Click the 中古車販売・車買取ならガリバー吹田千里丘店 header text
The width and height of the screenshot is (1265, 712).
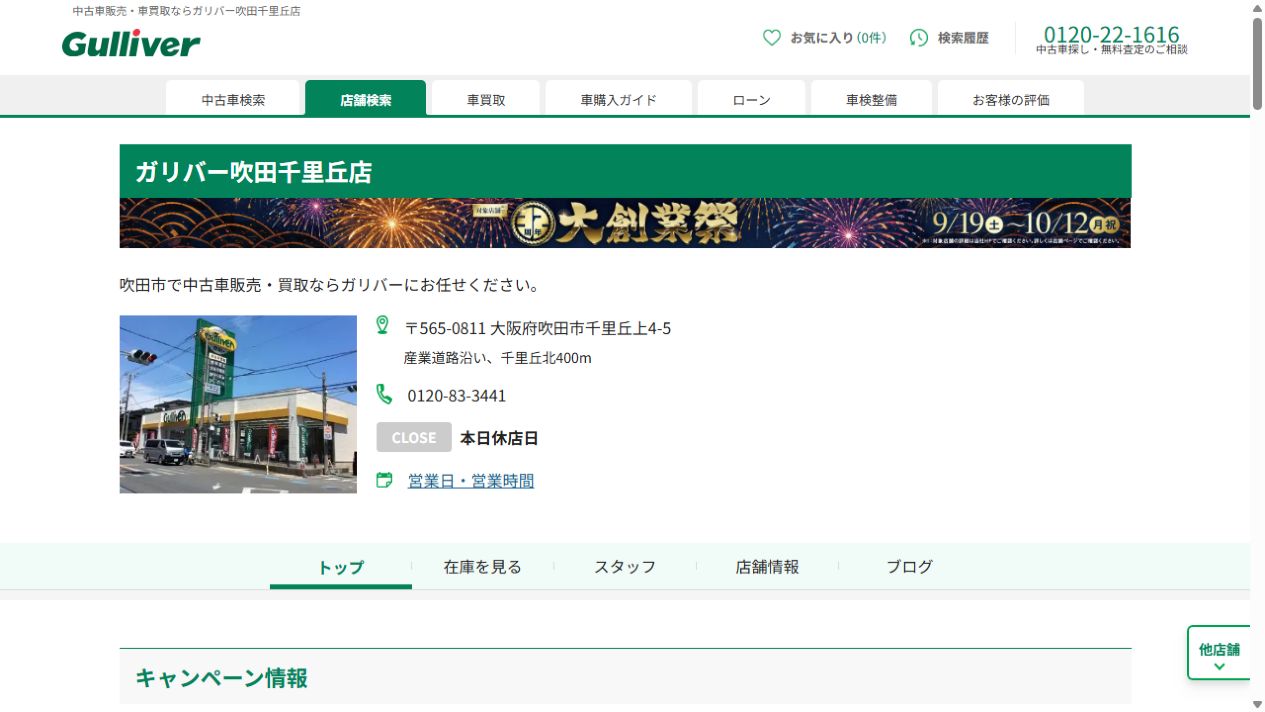click(x=187, y=11)
